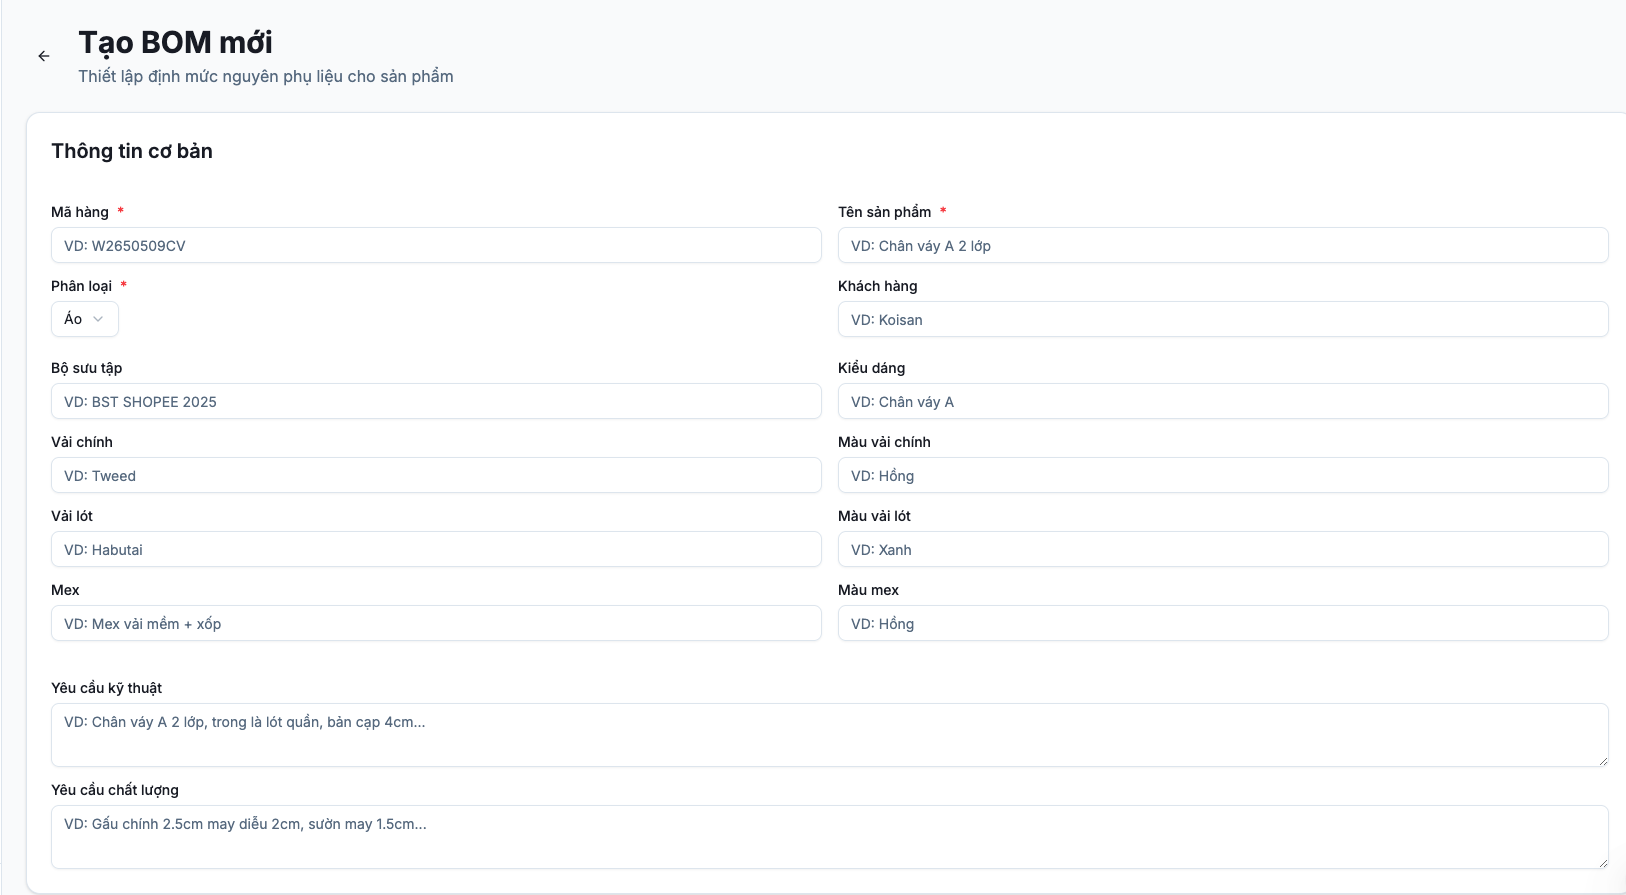Click into the Mex input field
This screenshot has width=1626, height=895.
pyautogui.click(x=436, y=624)
